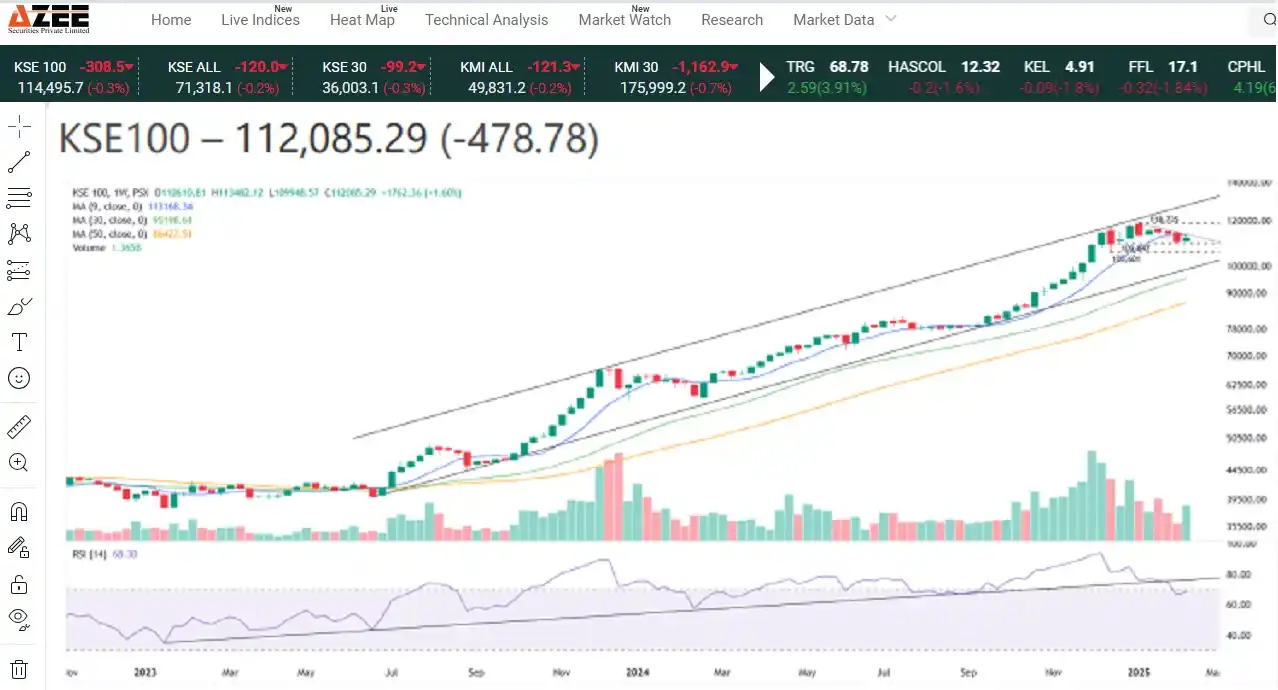Select the brush drawing tool
Image resolution: width=1278 pixels, height=690 pixels.
coord(19,306)
